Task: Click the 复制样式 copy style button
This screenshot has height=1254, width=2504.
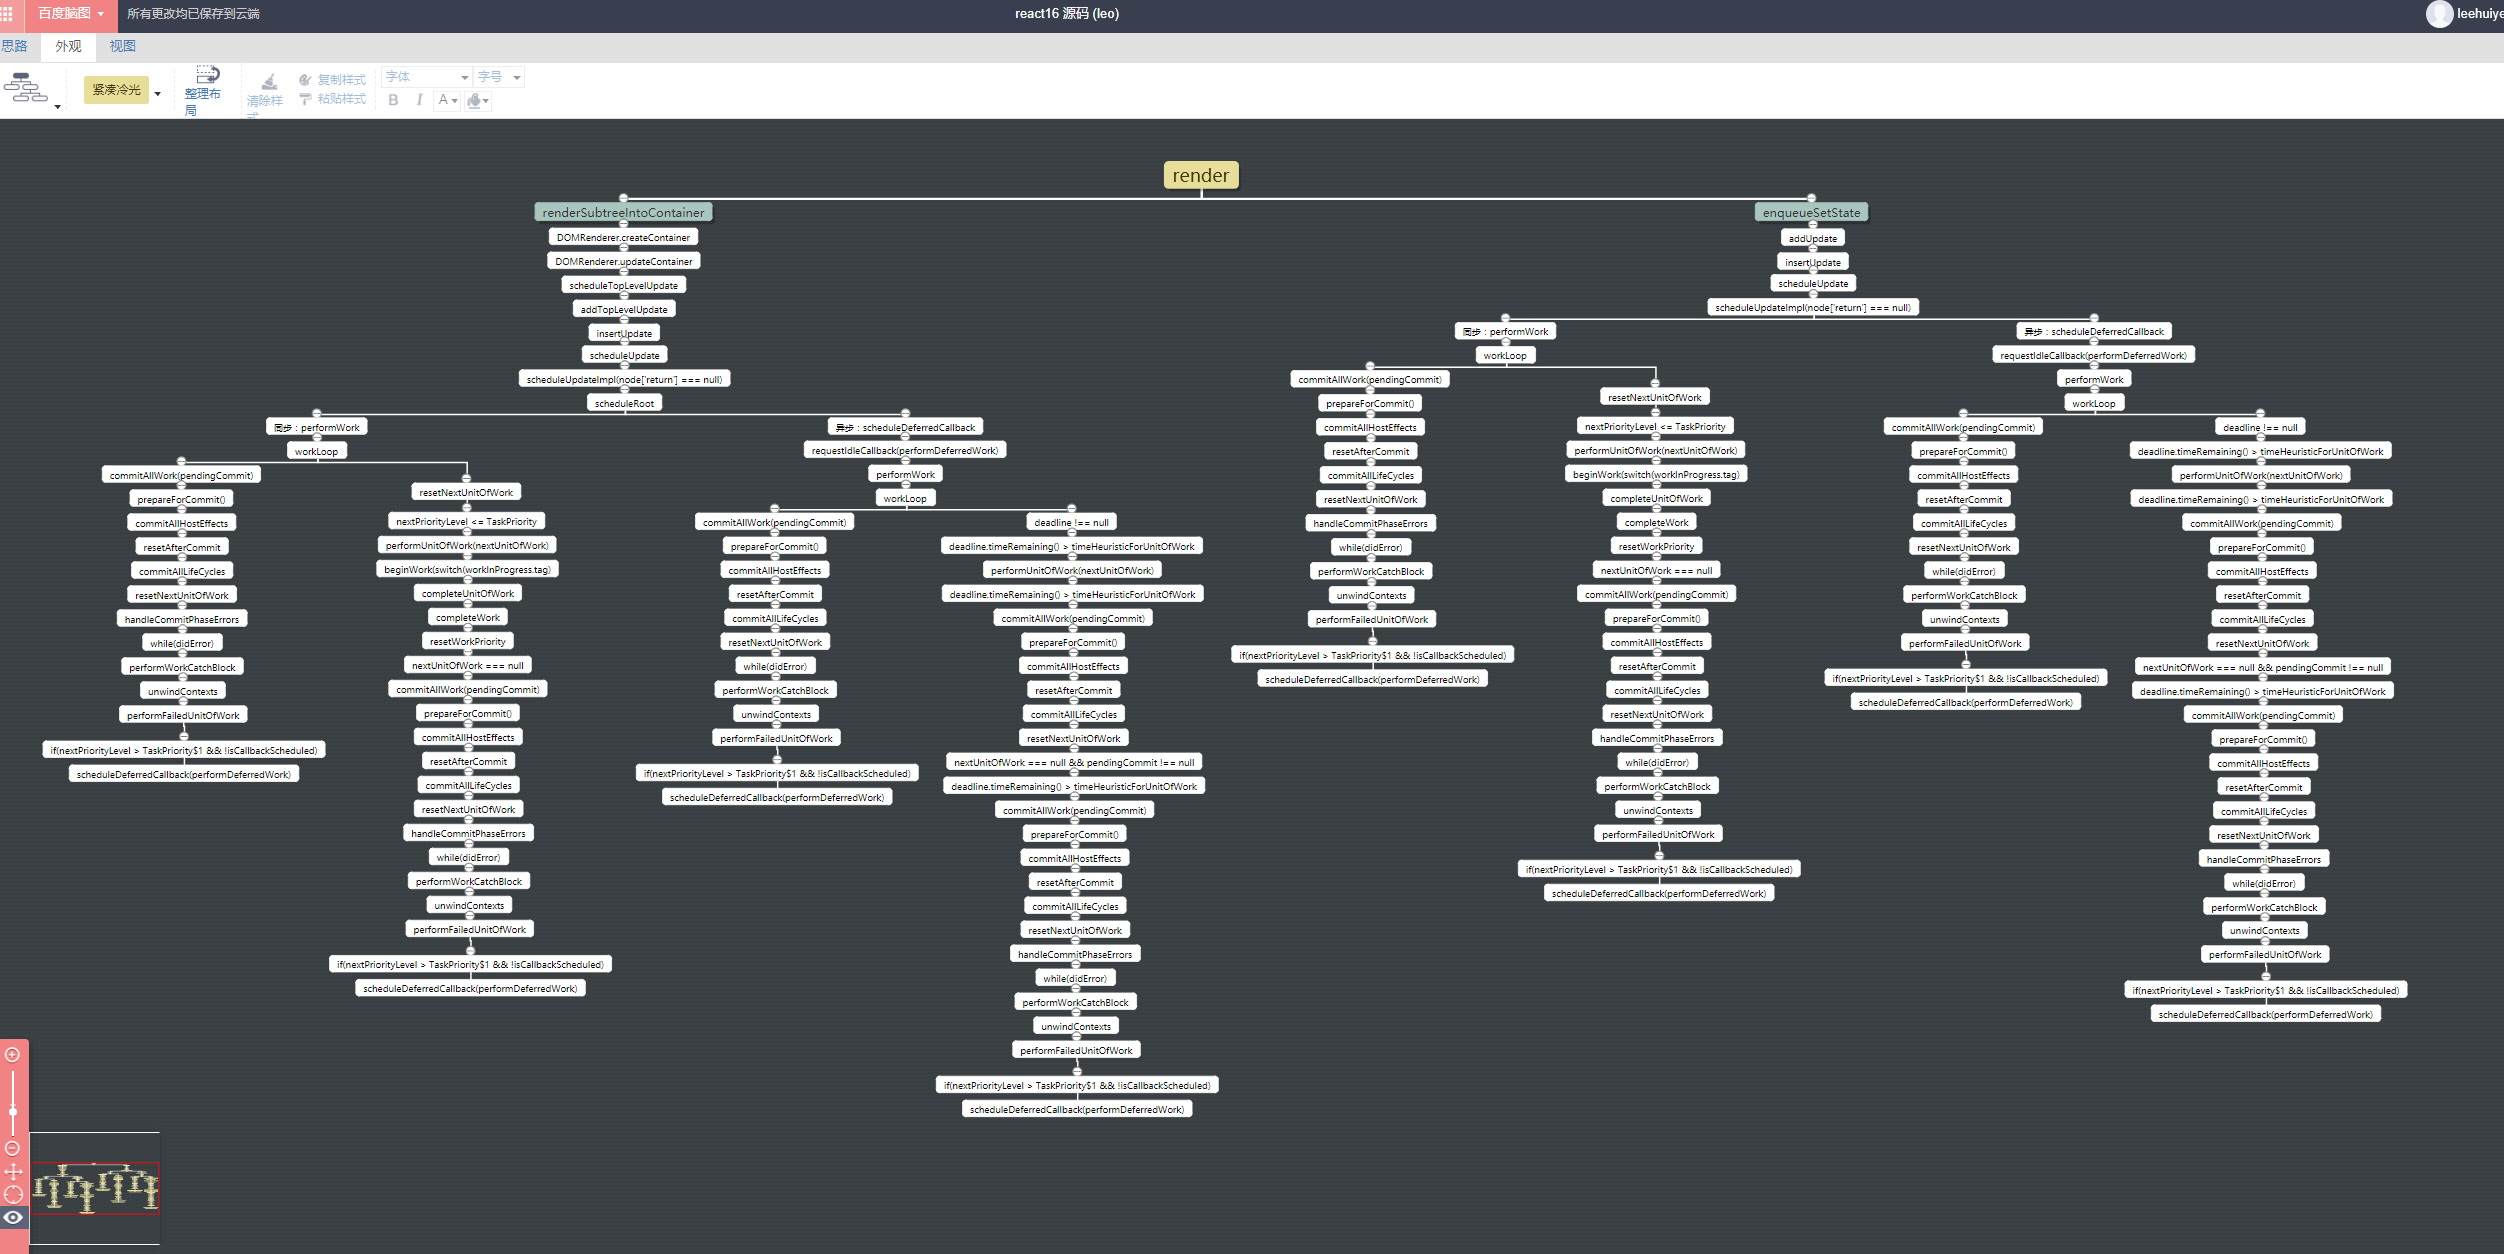Action: 332,79
